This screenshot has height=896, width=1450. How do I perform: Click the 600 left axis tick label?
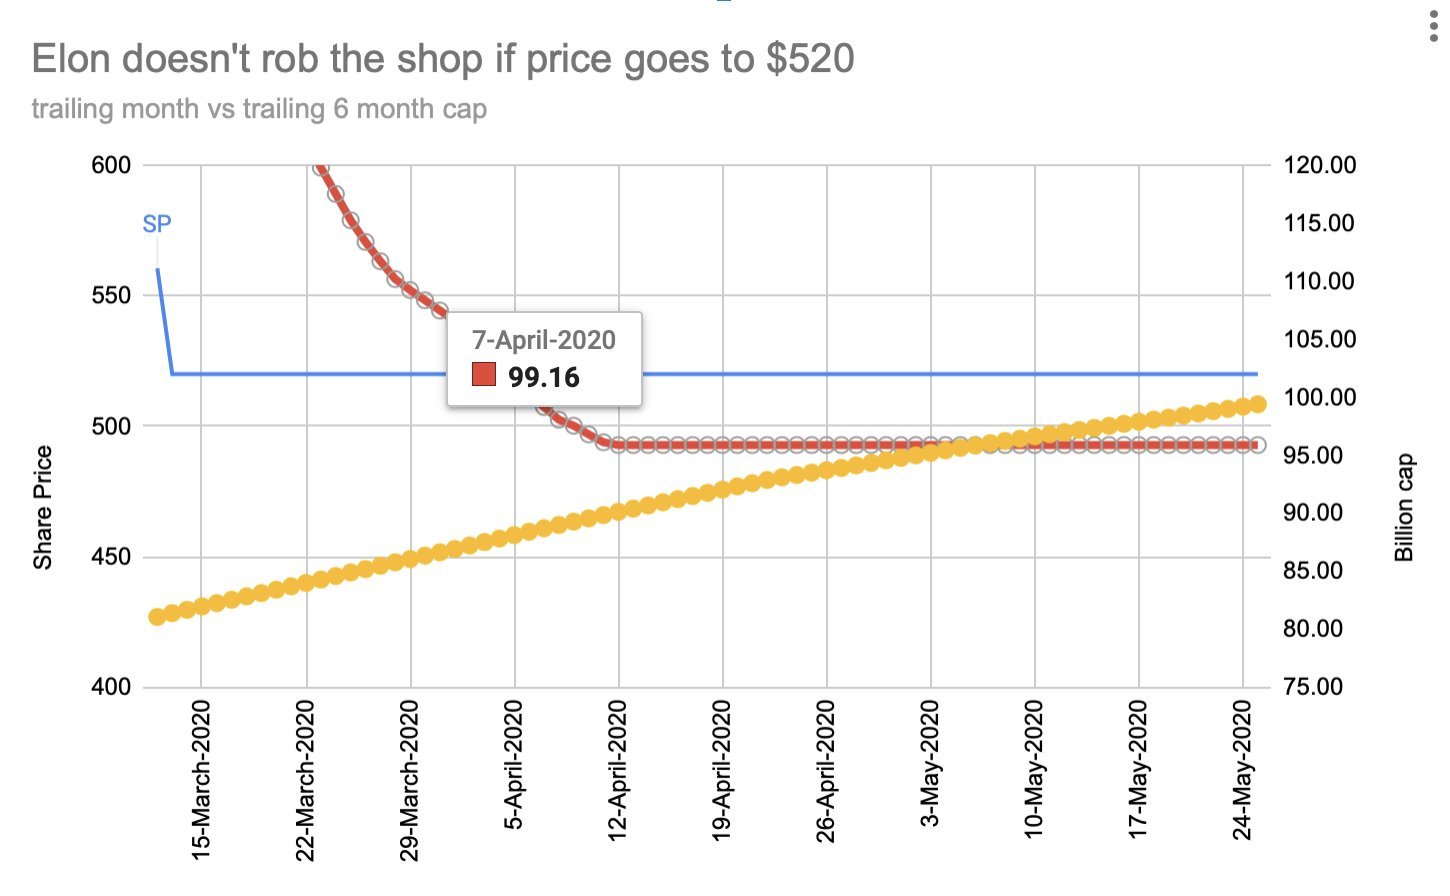pos(111,165)
